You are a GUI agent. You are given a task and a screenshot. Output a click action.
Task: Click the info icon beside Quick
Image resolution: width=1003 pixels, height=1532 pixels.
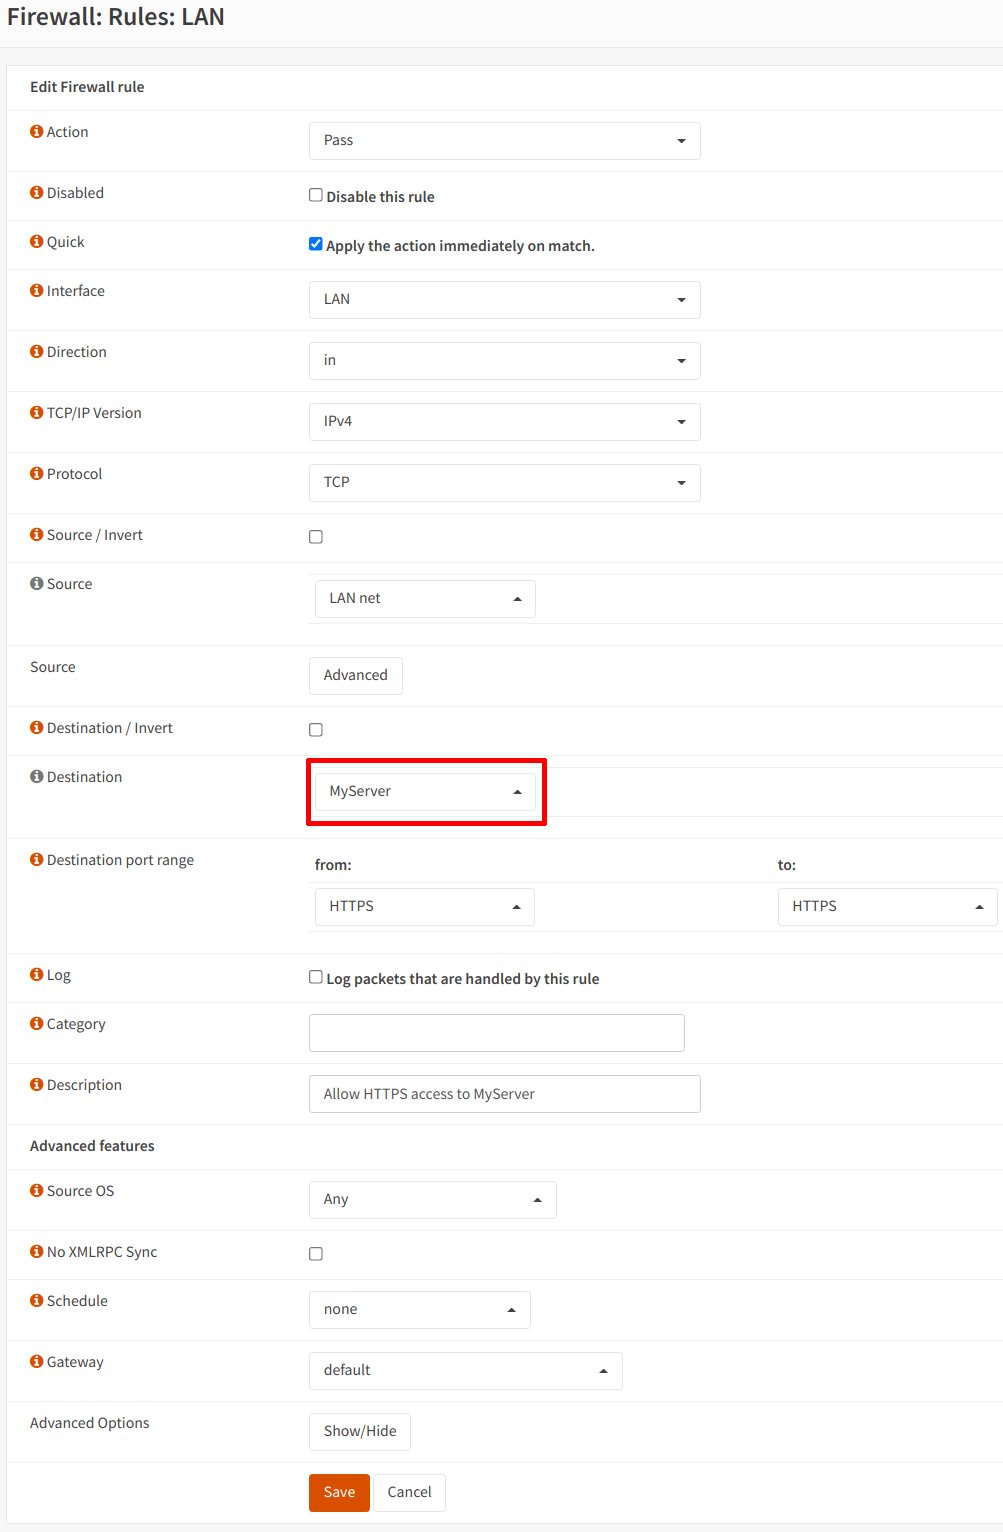(x=37, y=242)
